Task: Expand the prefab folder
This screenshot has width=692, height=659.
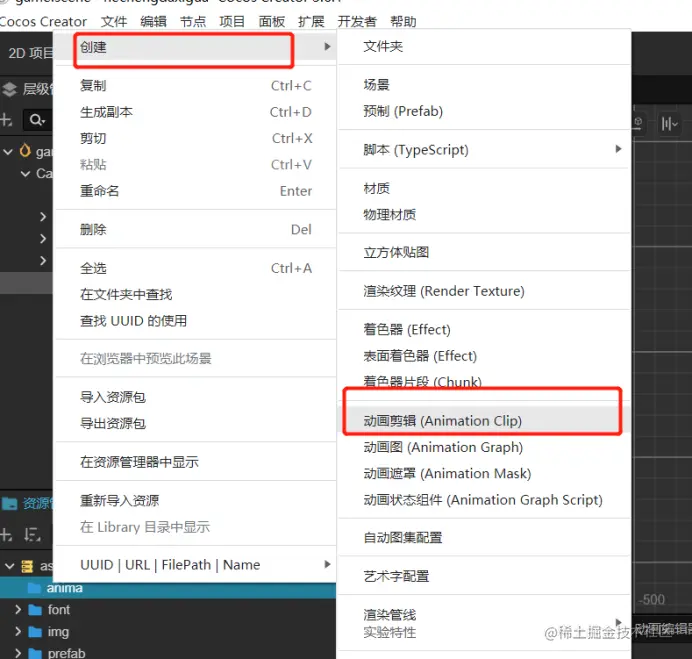Action: coord(18,653)
